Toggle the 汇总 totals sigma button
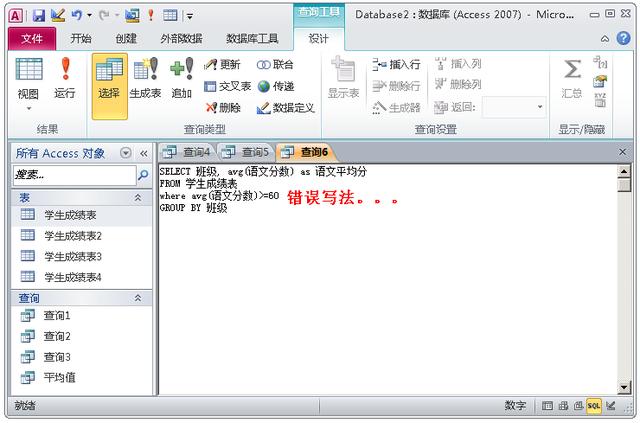The image size is (640, 423). (x=571, y=78)
